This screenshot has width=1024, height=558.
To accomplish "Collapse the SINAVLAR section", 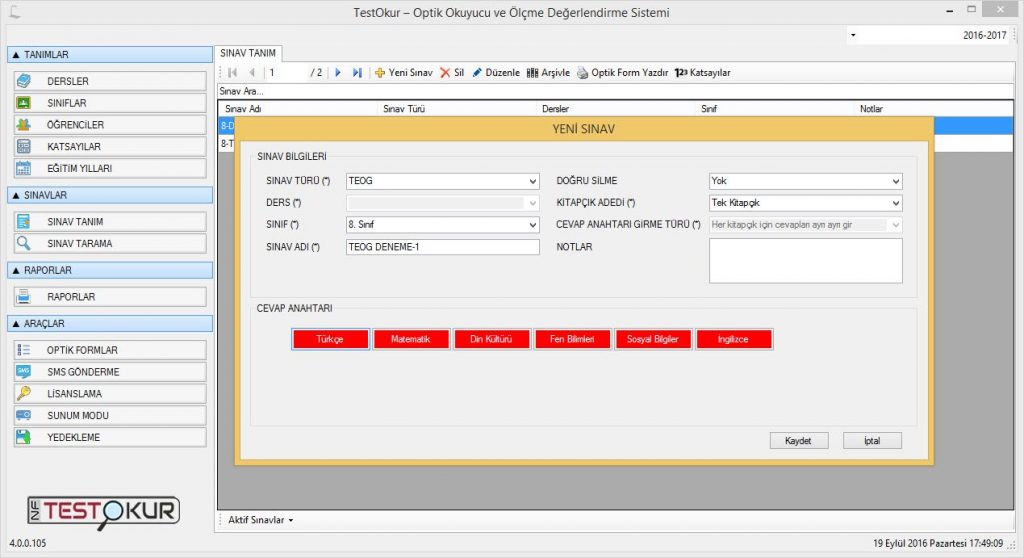I will point(110,195).
